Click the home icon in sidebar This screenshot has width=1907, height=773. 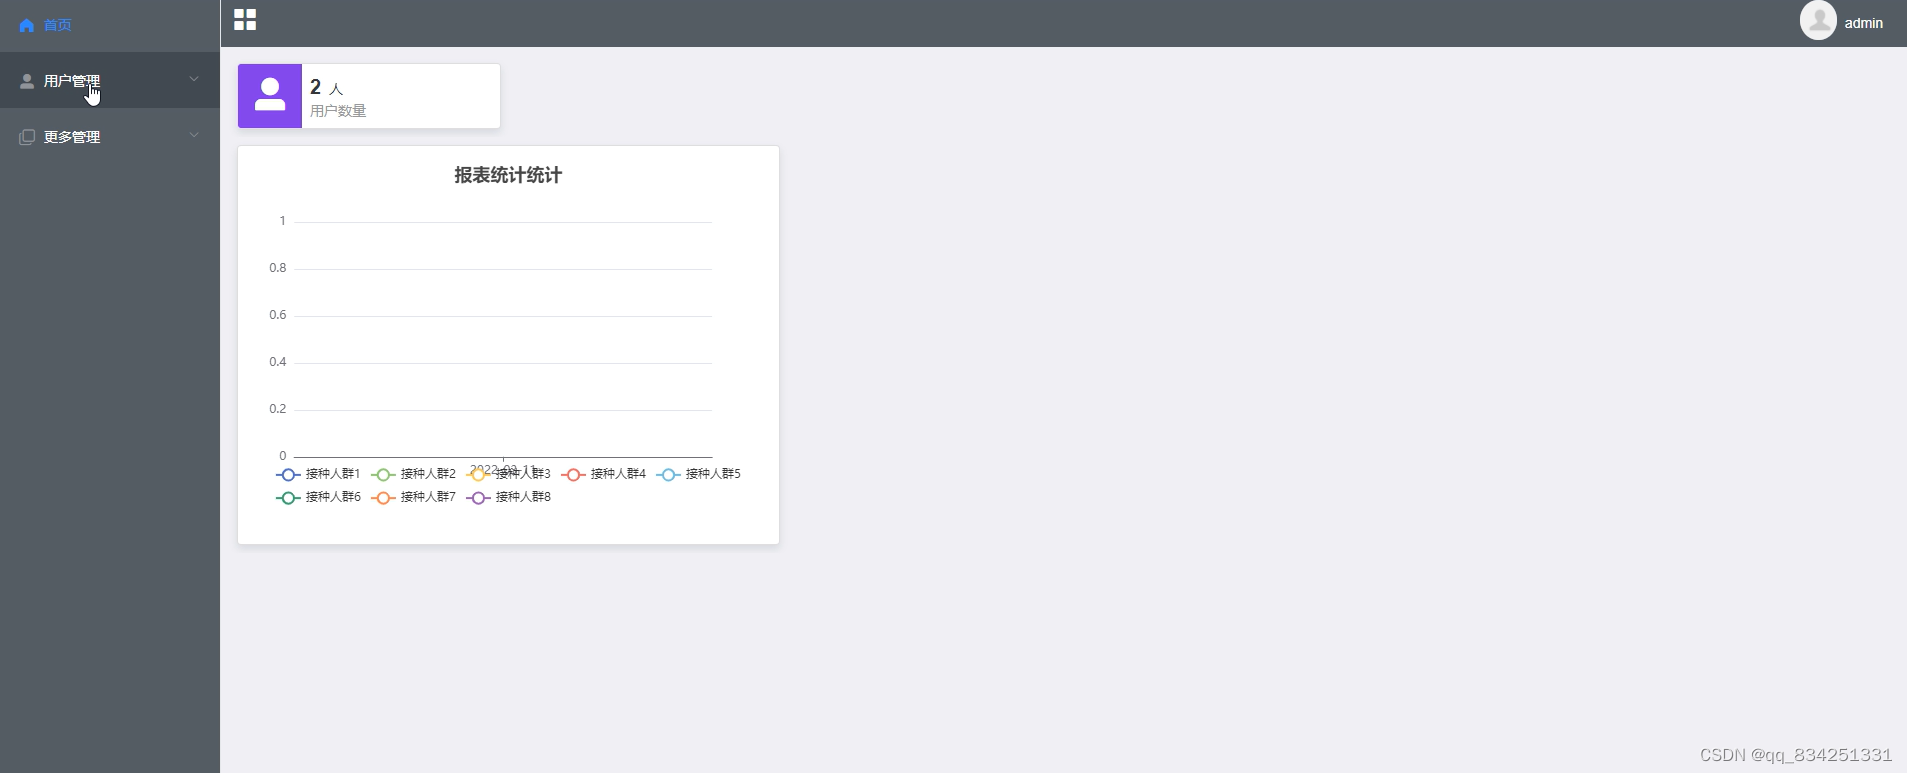27,25
